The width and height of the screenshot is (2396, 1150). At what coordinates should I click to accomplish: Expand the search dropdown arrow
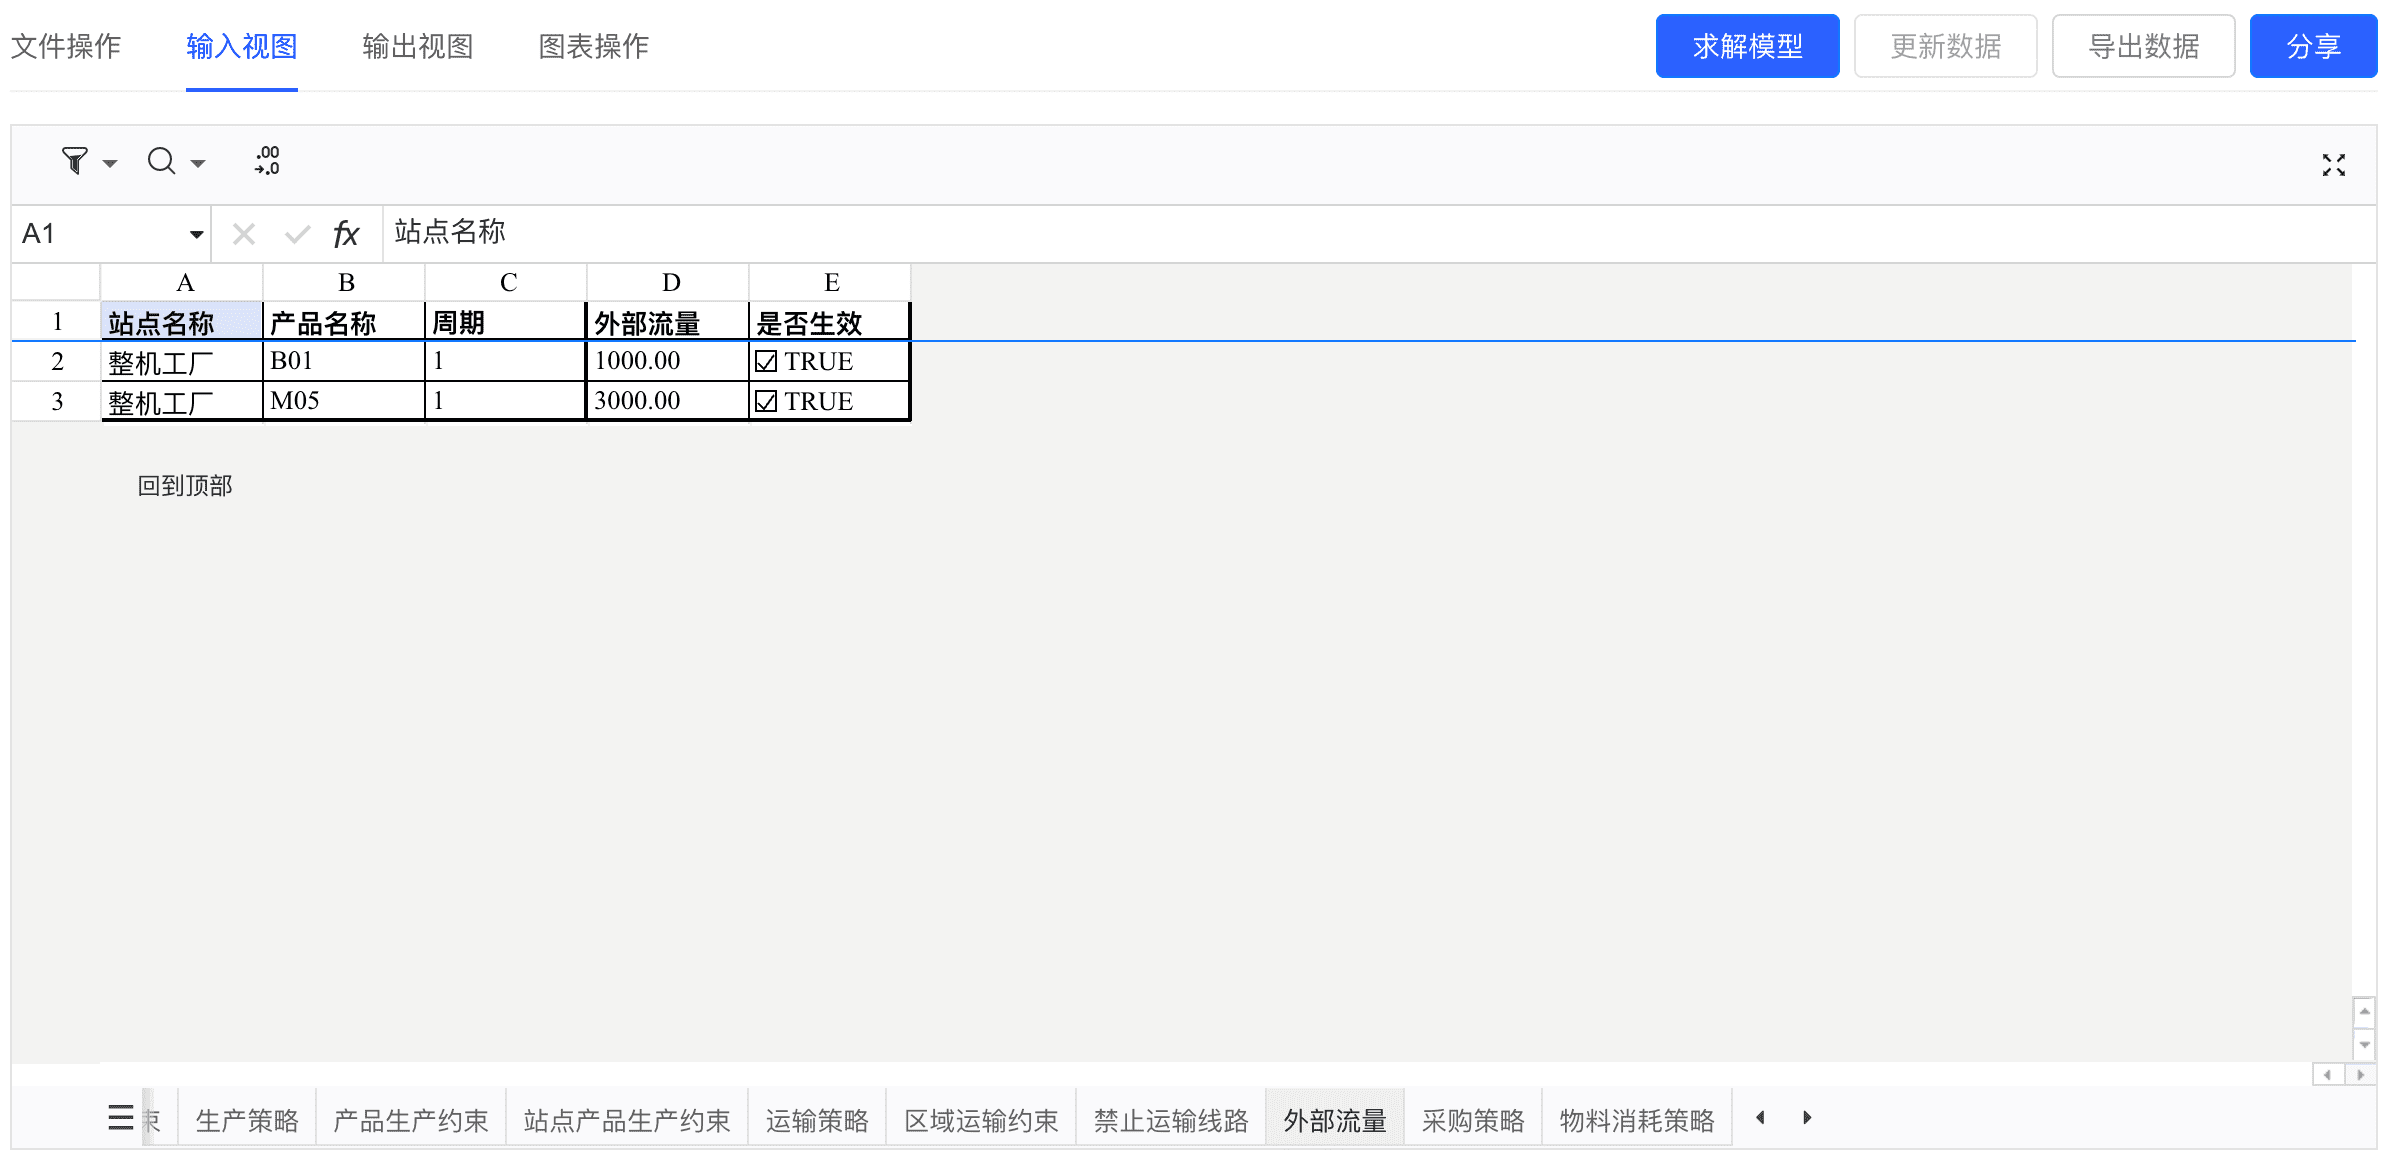(198, 164)
